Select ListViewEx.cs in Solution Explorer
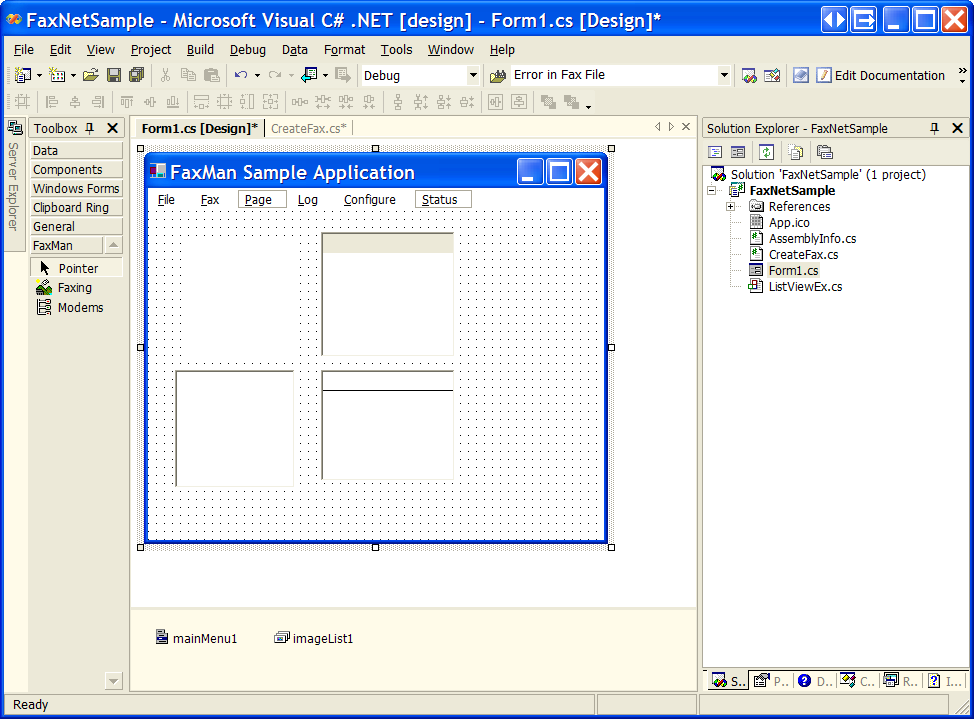The image size is (974, 719). tap(805, 286)
